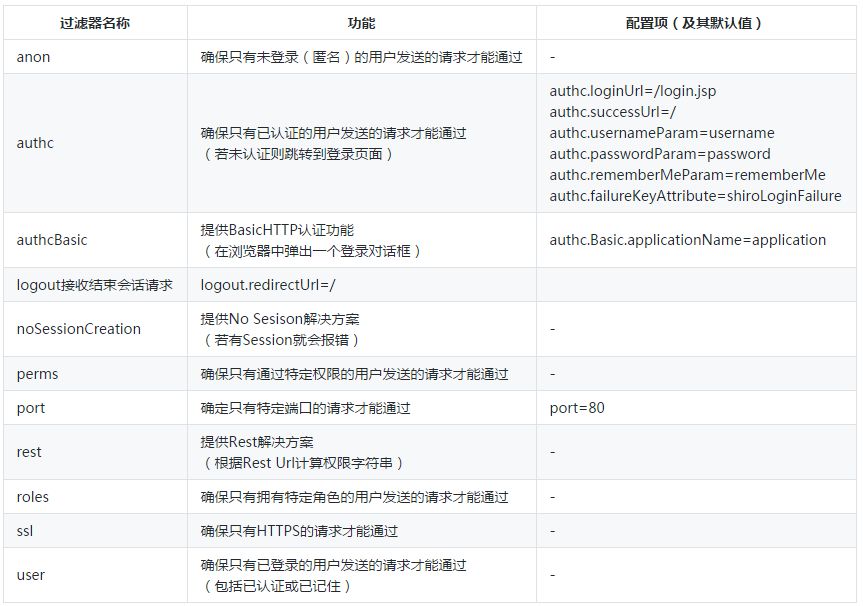Screen dimensions: 863x606
Task: Click text authc.usernameParam=username
Action: [x=662, y=133]
